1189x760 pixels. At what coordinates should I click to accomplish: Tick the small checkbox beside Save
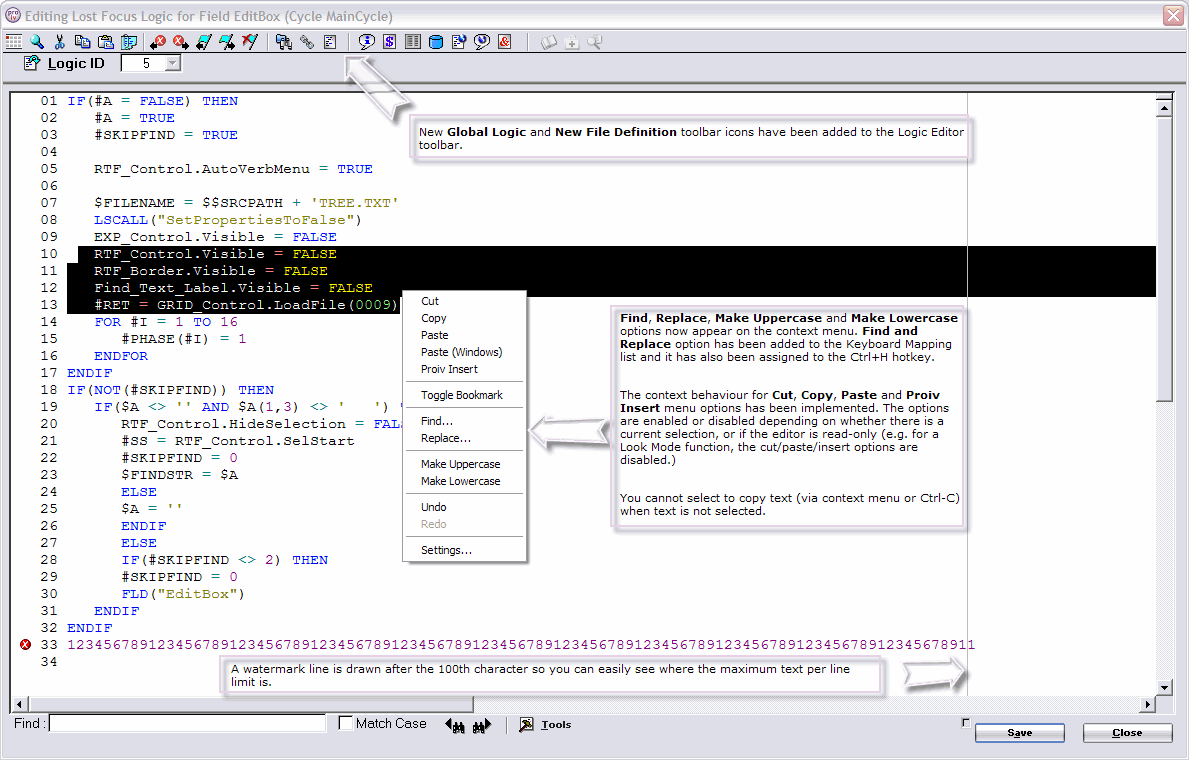pyautogui.click(x=965, y=723)
